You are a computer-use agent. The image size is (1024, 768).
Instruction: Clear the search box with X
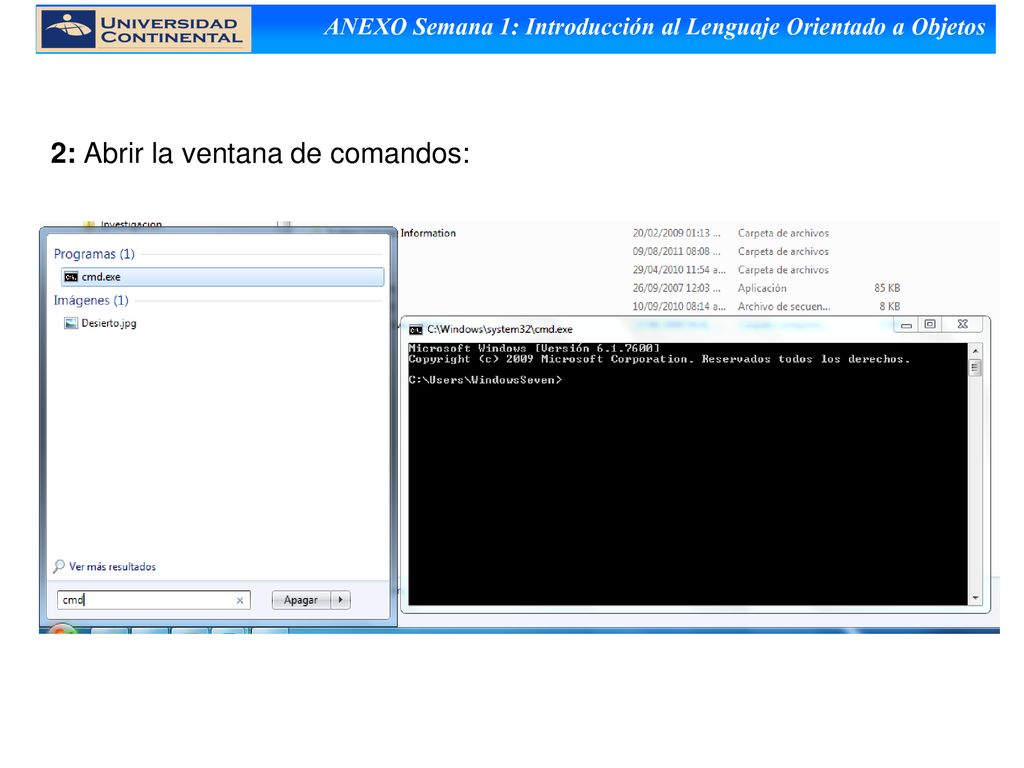pos(240,600)
